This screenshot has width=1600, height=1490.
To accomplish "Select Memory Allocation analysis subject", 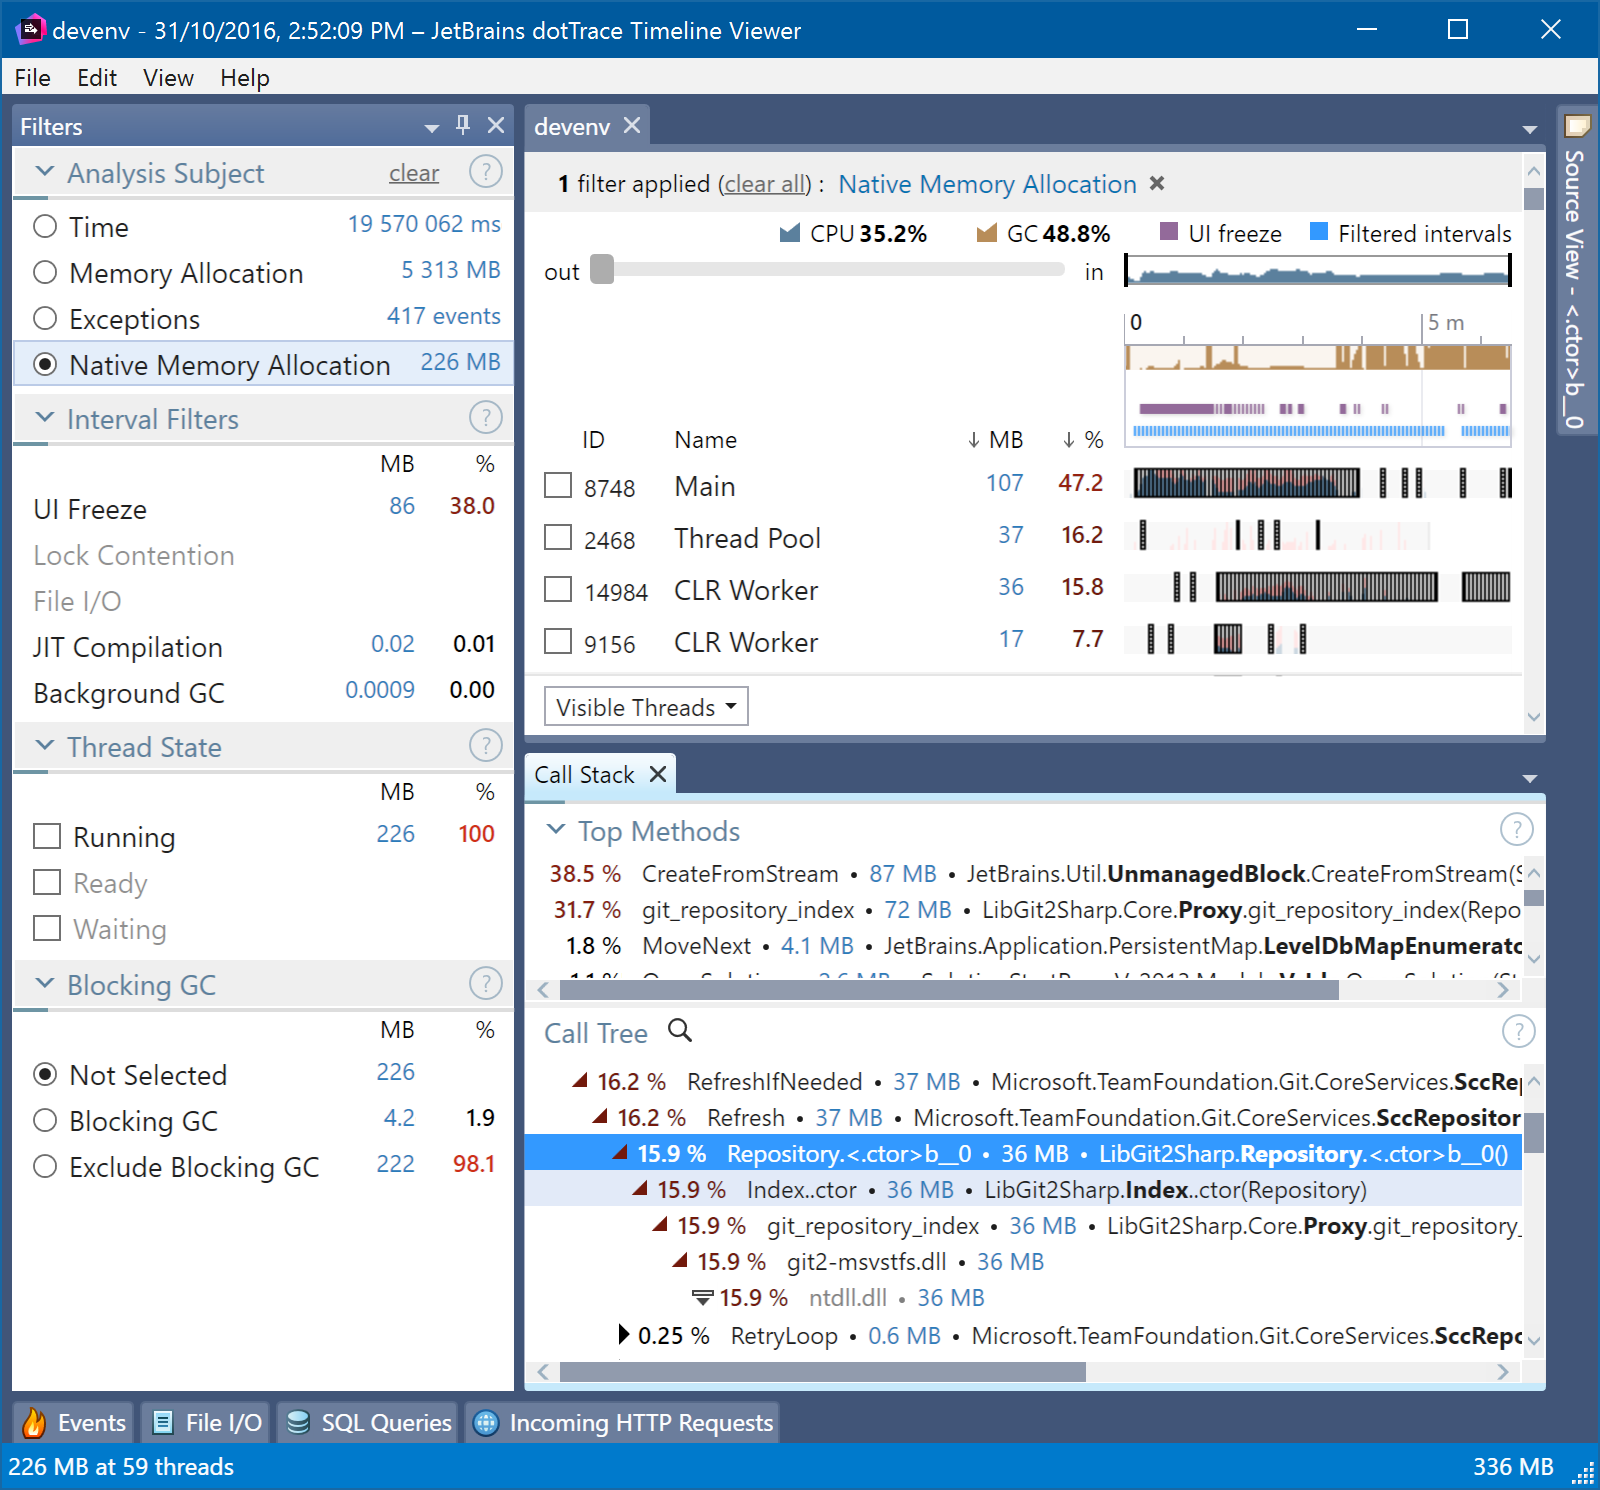I will [45, 272].
